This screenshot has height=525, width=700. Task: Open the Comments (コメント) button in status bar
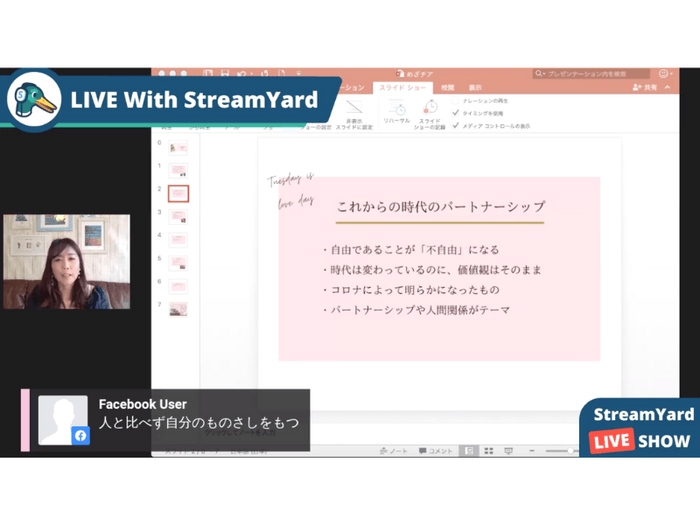(435, 451)
